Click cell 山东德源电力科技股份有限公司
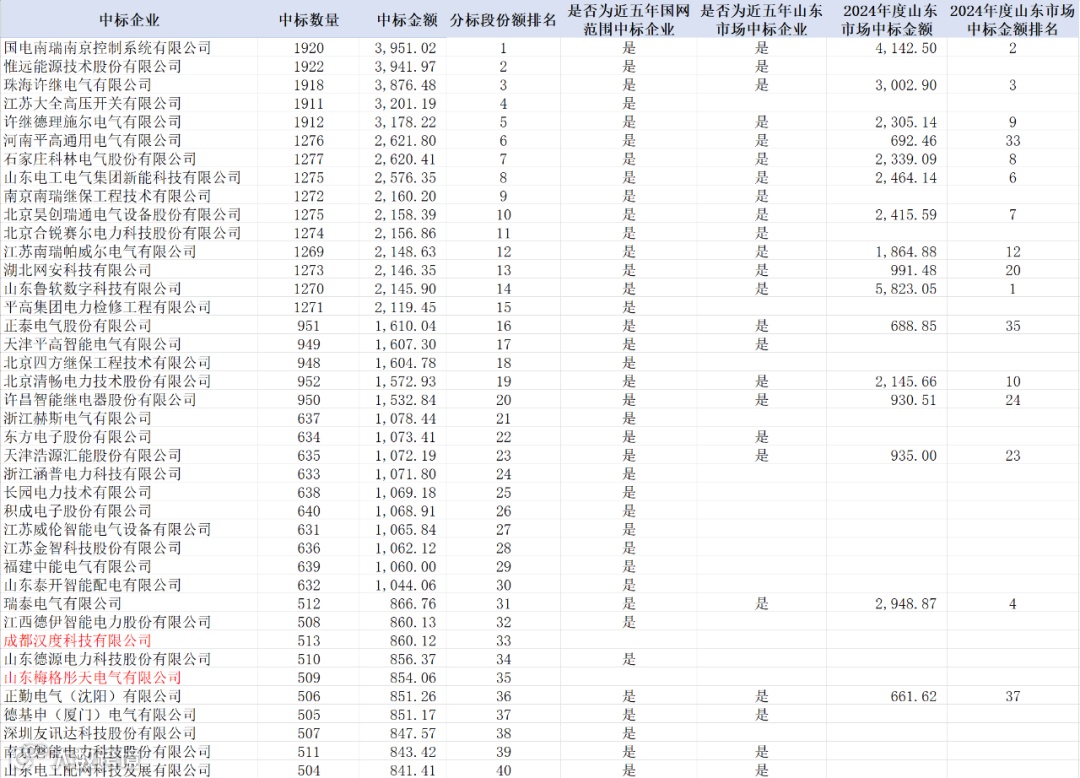Viewport: 1080px width, 778px height. click(x=107, y=659)
